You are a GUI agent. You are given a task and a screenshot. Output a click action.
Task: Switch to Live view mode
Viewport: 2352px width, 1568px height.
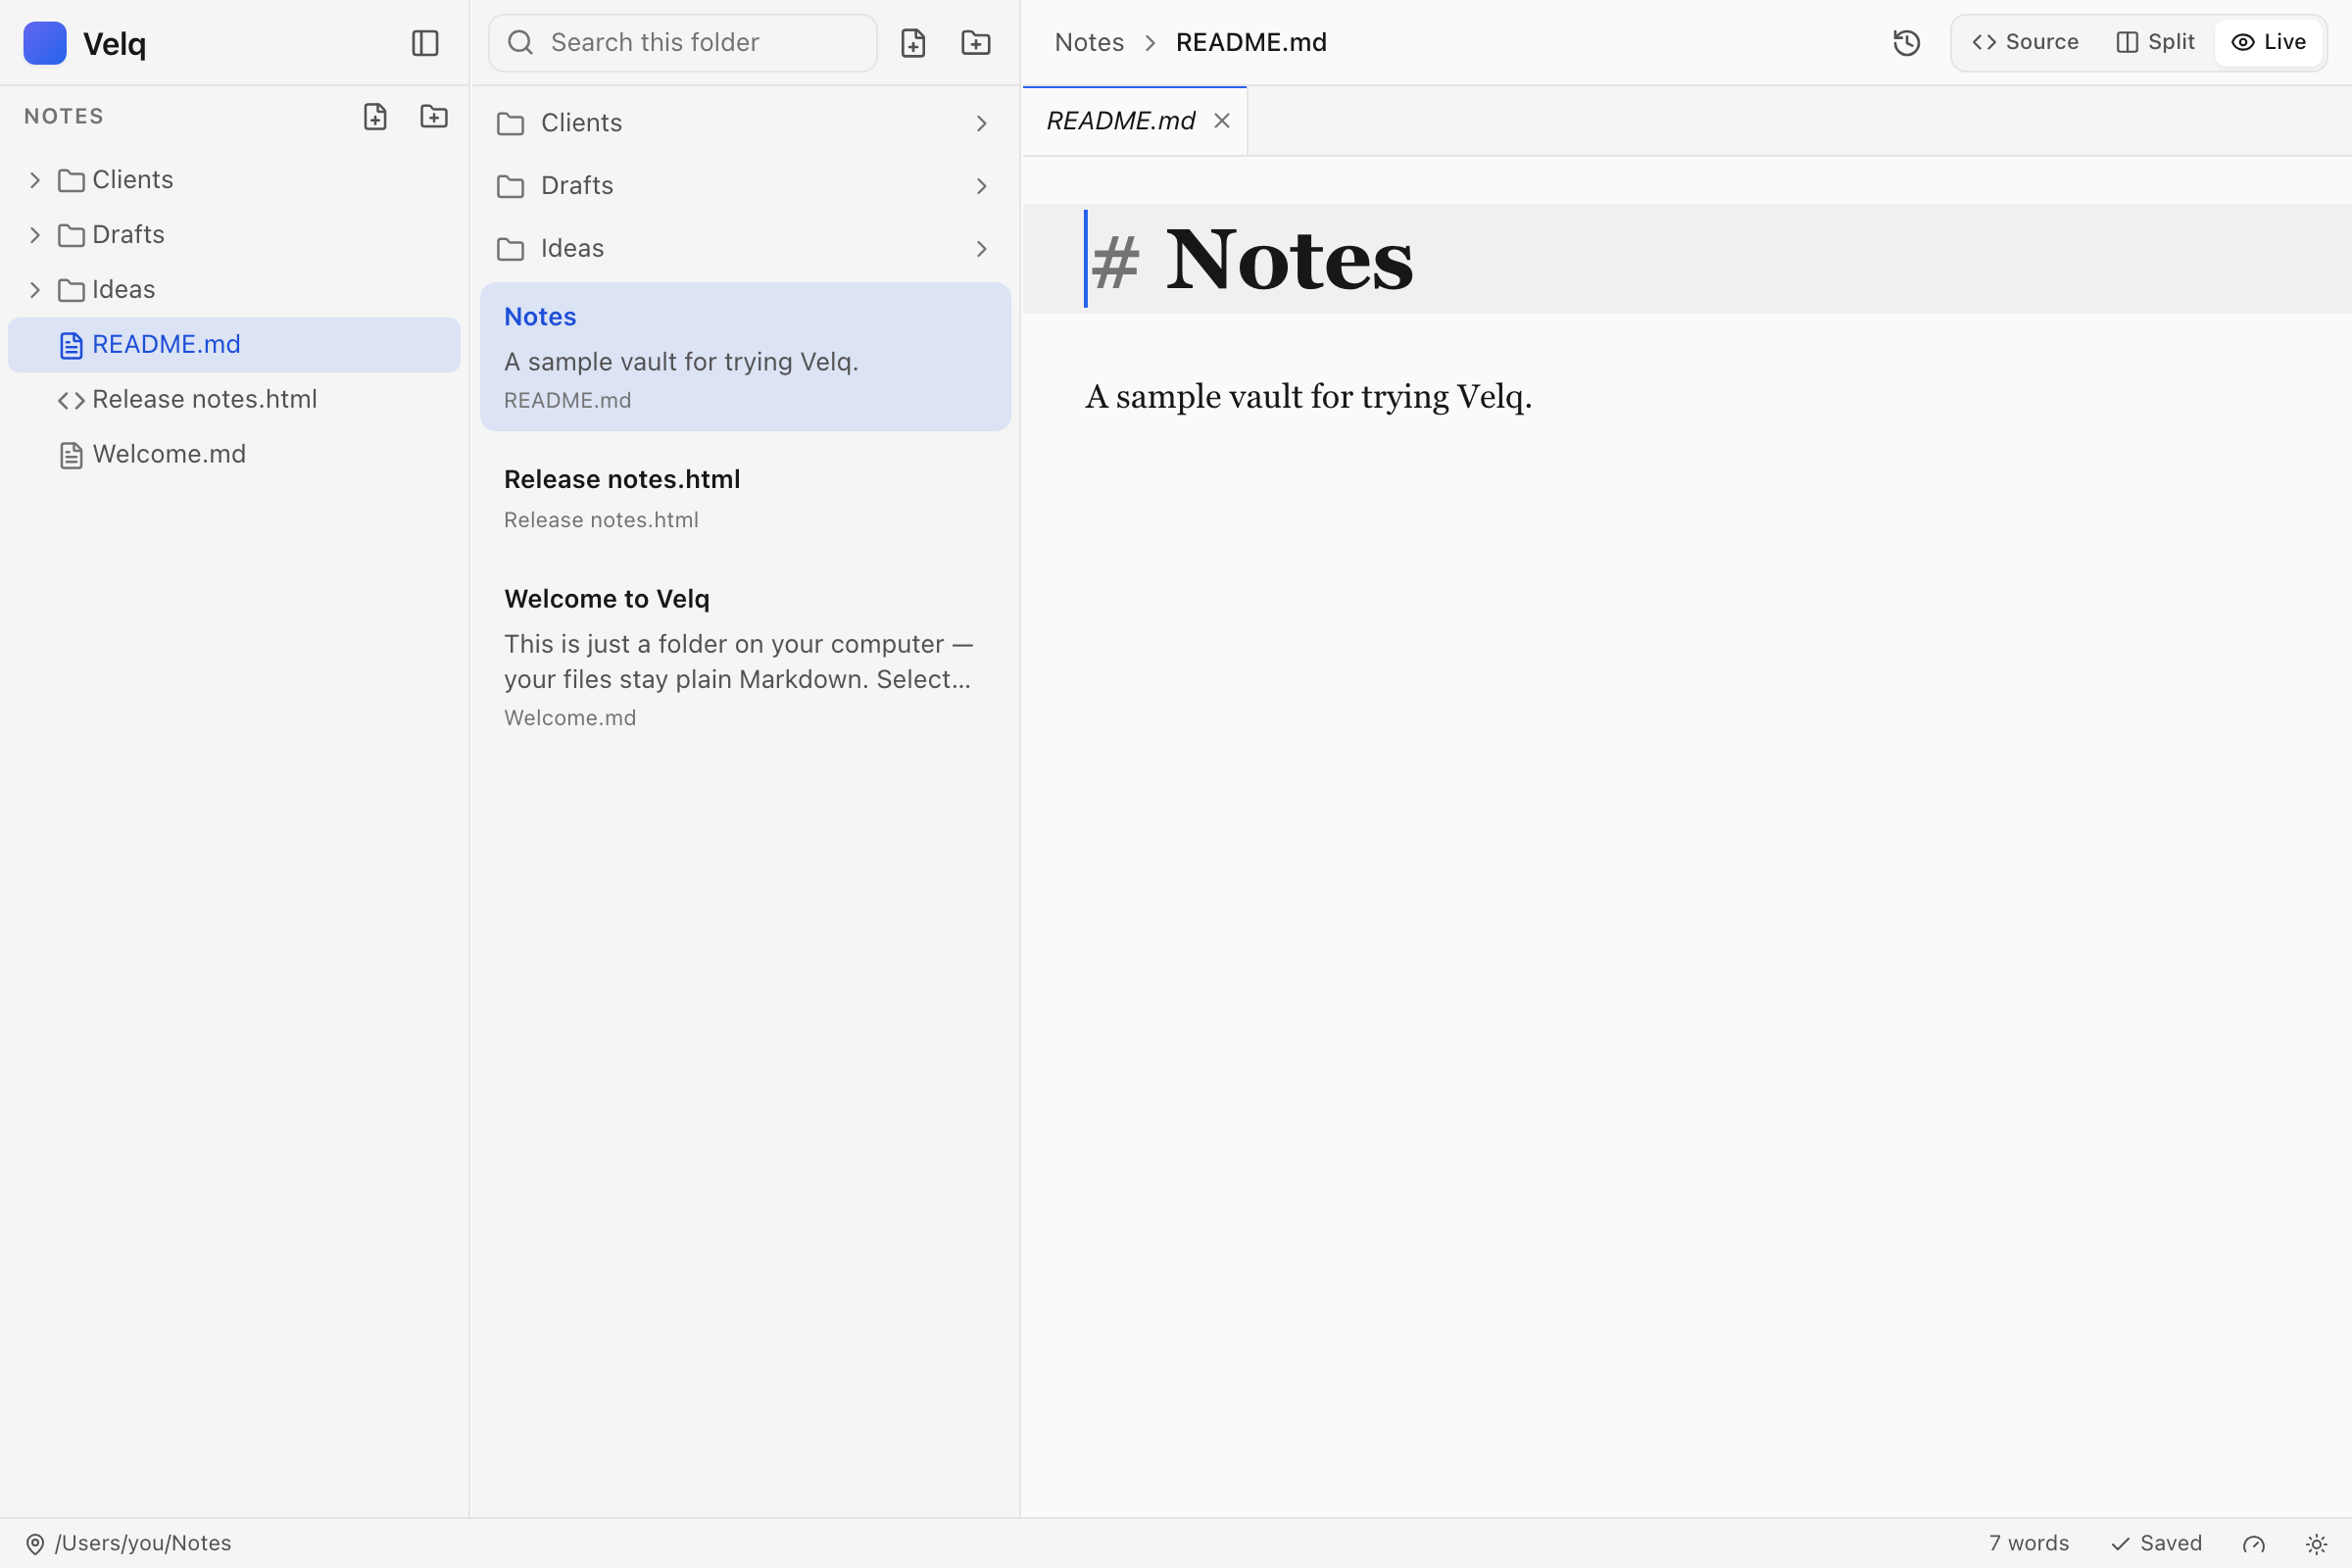(x=2268, y=42)
